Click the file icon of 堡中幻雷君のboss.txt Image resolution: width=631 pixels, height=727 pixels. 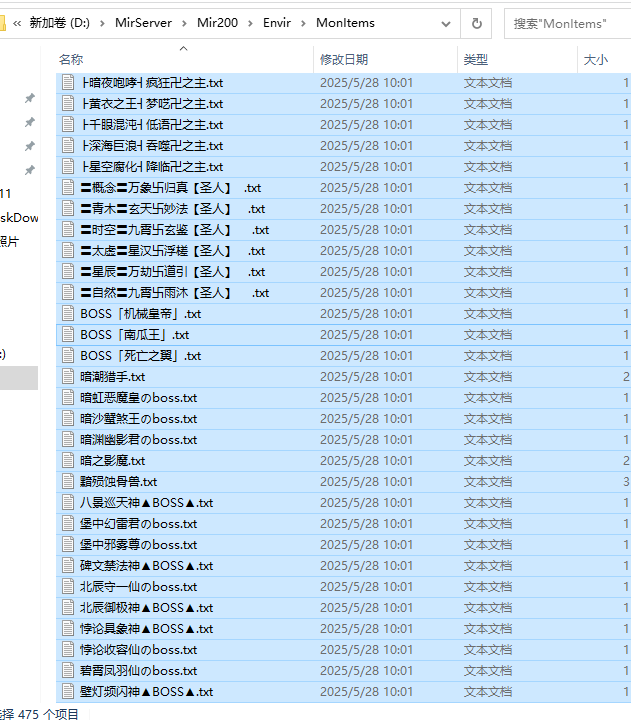68,523
